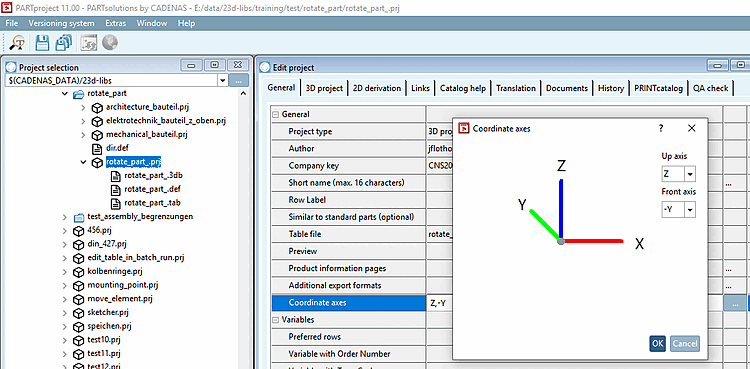Close the Coordinate axes dialog
The height and width of the screenshot is (369, 750).
tap(691, 128)
